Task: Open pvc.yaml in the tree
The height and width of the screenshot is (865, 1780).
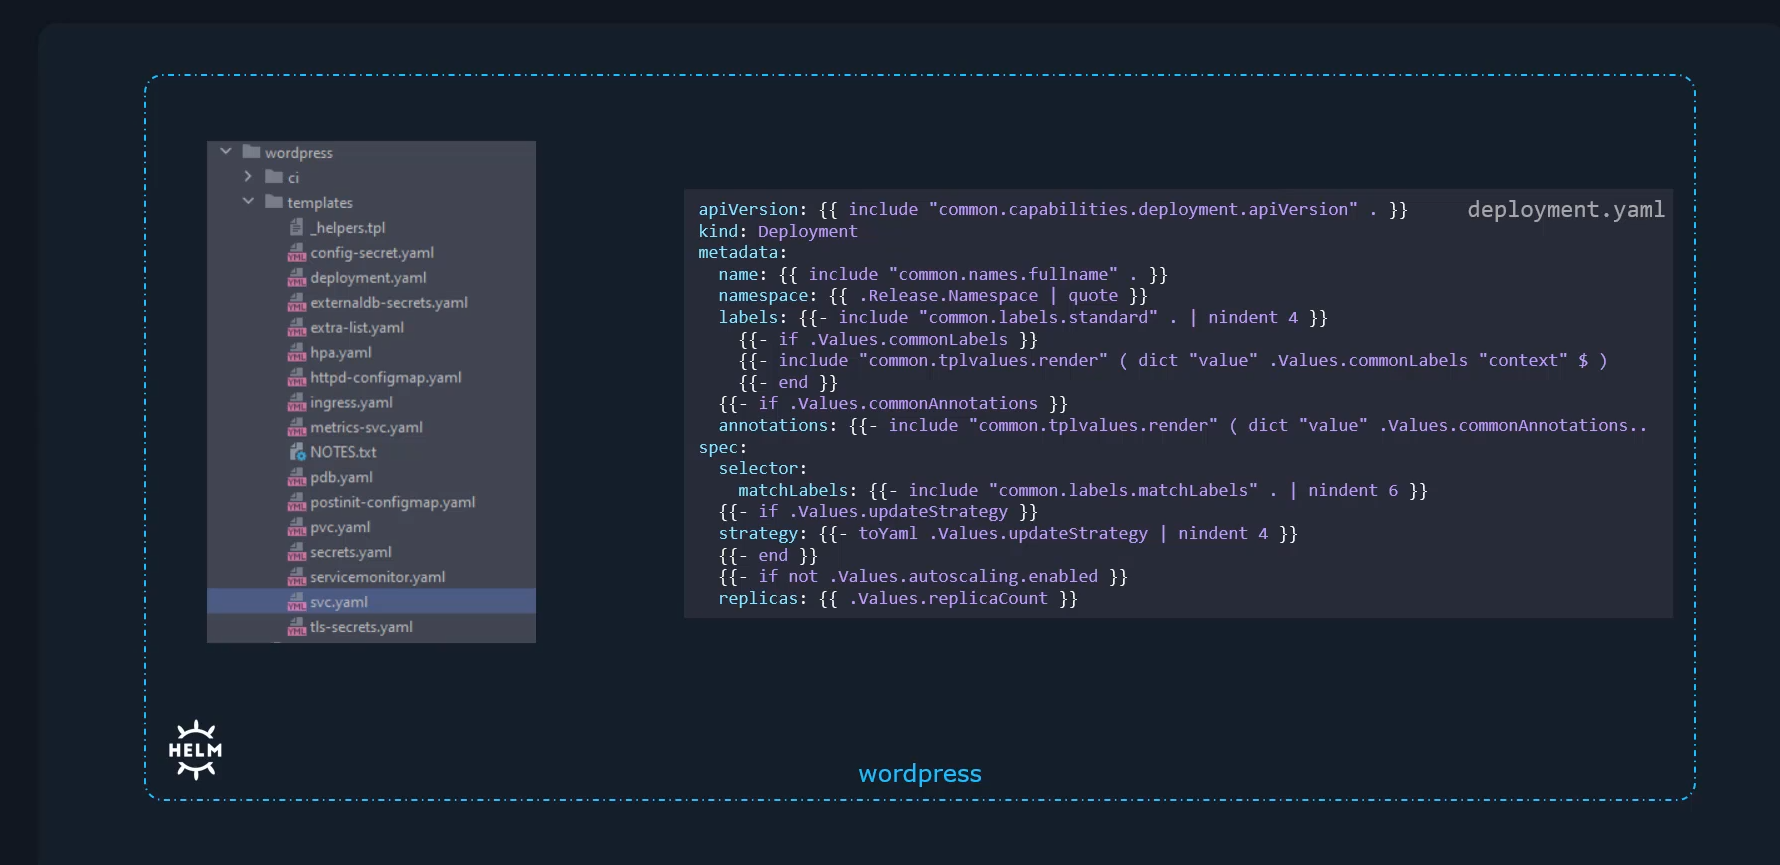Action: click(x=340, y=528)
